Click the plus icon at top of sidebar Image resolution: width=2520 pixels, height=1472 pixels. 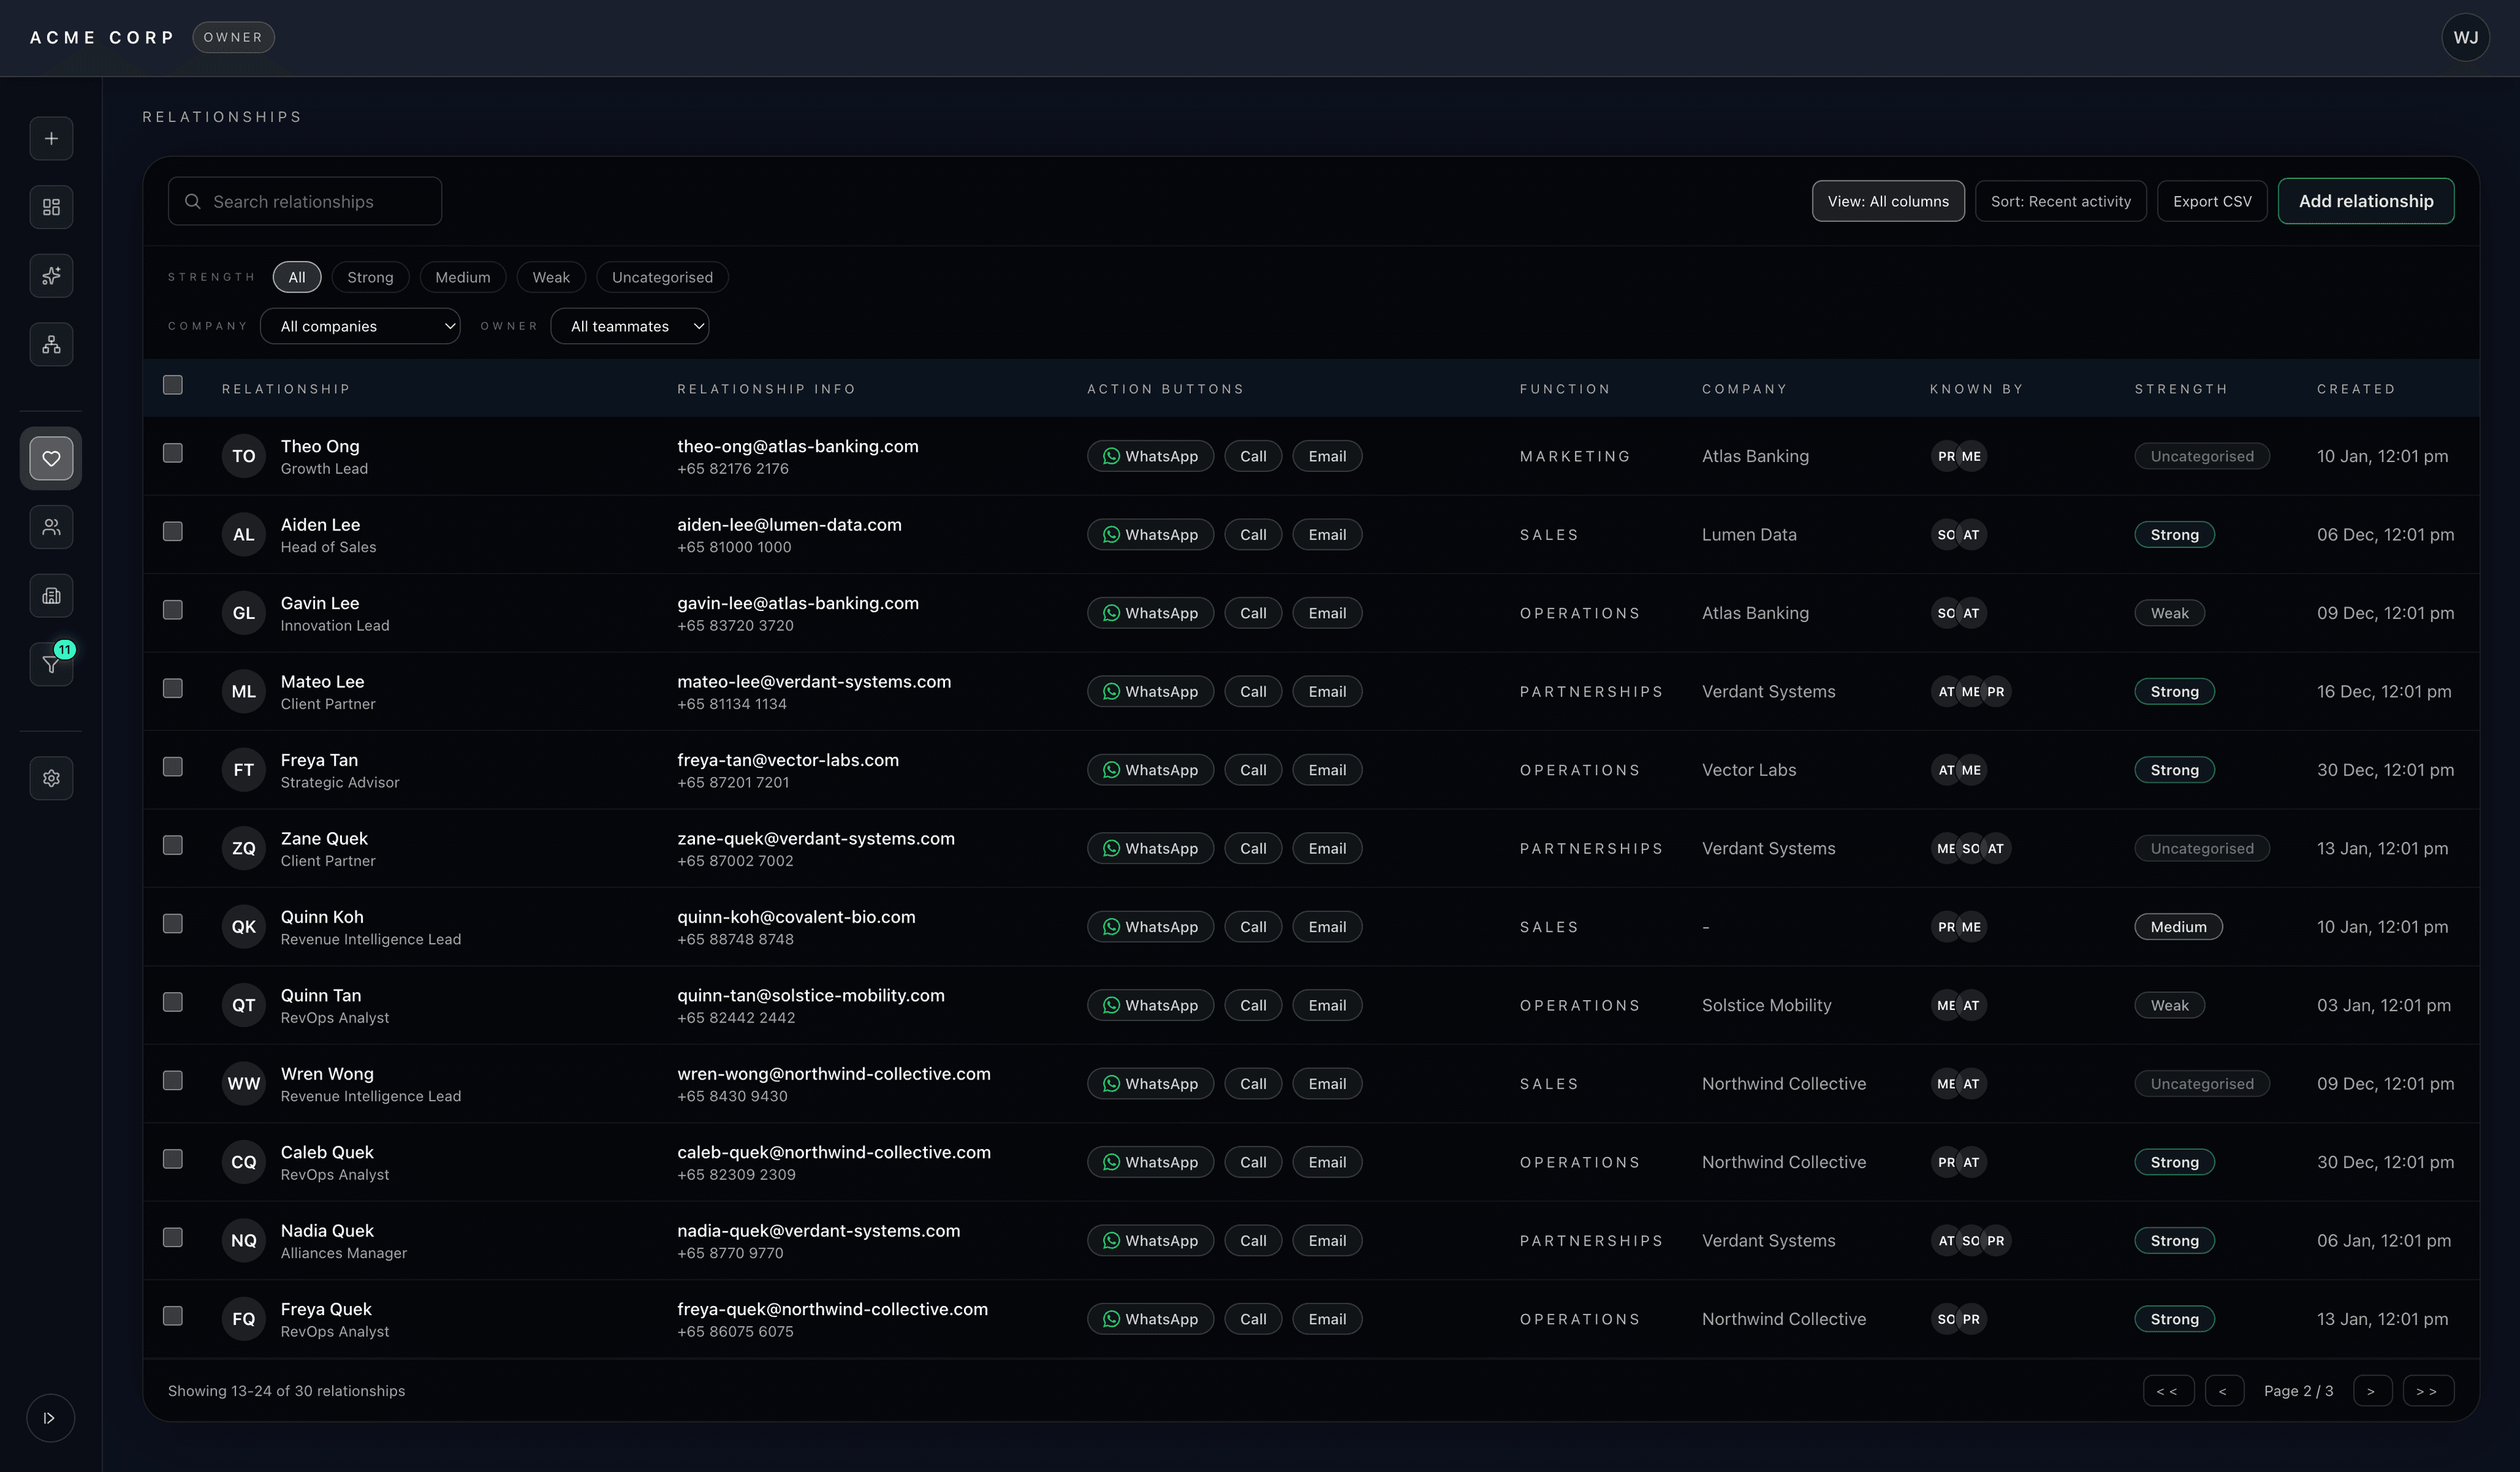click(x=51, y=138)
